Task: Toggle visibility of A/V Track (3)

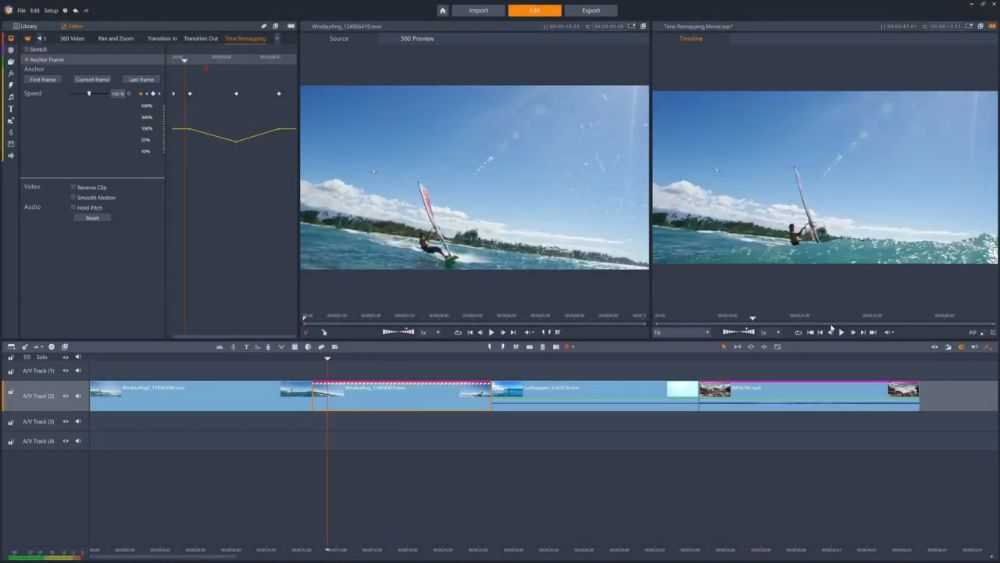Action: click(x=66, y=422)
